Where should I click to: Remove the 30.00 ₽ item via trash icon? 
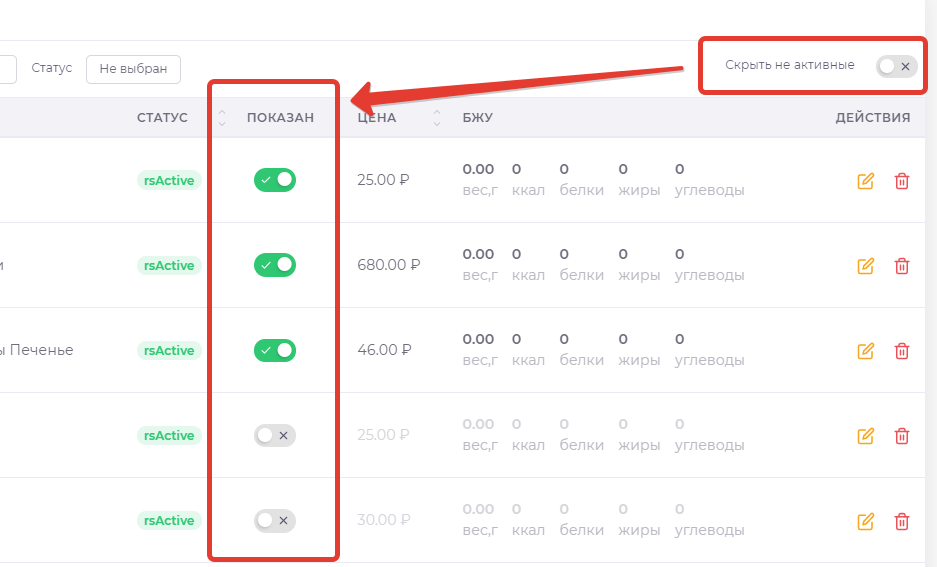(902, 521)
